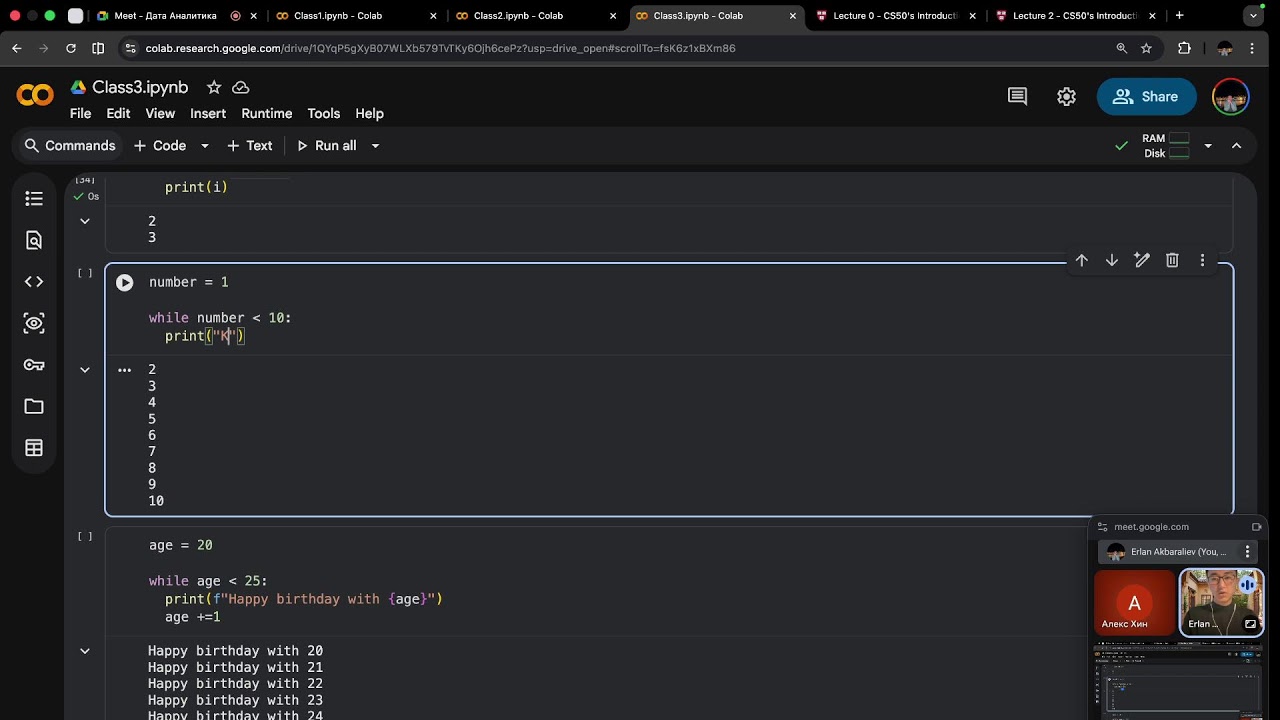
Task: Click Erlan's video tile in Meet popup
Action: coord(1221,602)
